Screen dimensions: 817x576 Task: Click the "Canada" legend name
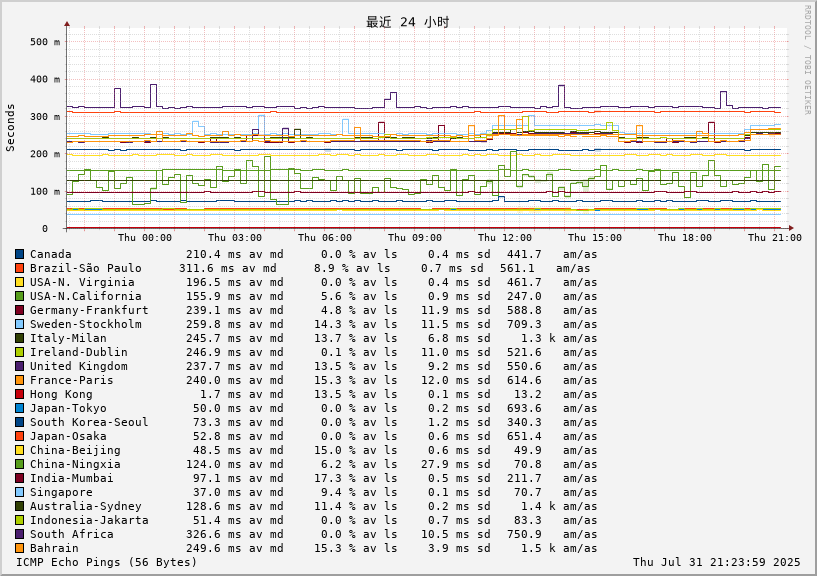point(51,254)
